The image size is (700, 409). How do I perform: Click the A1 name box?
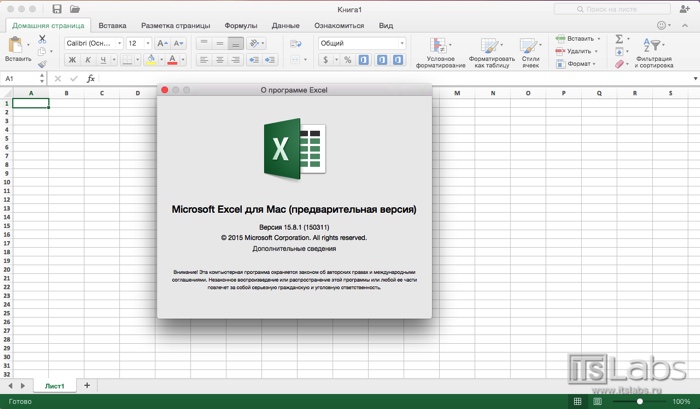[21, 79]
